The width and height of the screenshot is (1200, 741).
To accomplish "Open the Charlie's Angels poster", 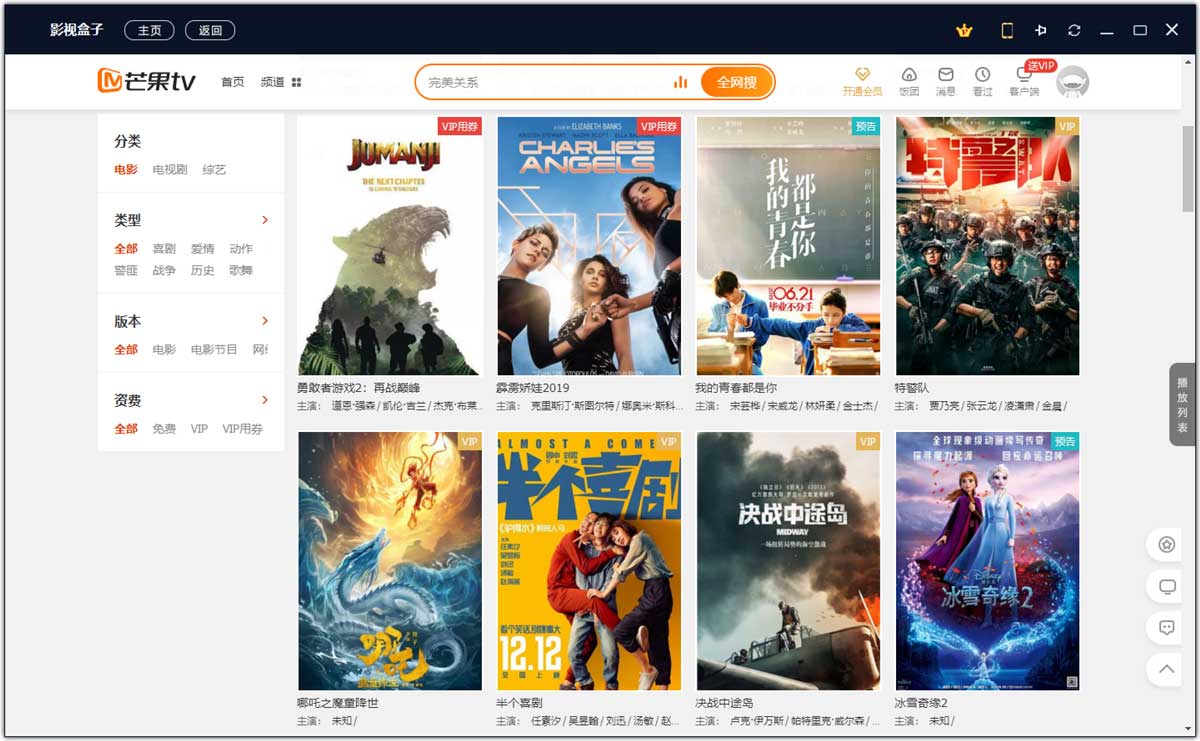I will 589,246.
